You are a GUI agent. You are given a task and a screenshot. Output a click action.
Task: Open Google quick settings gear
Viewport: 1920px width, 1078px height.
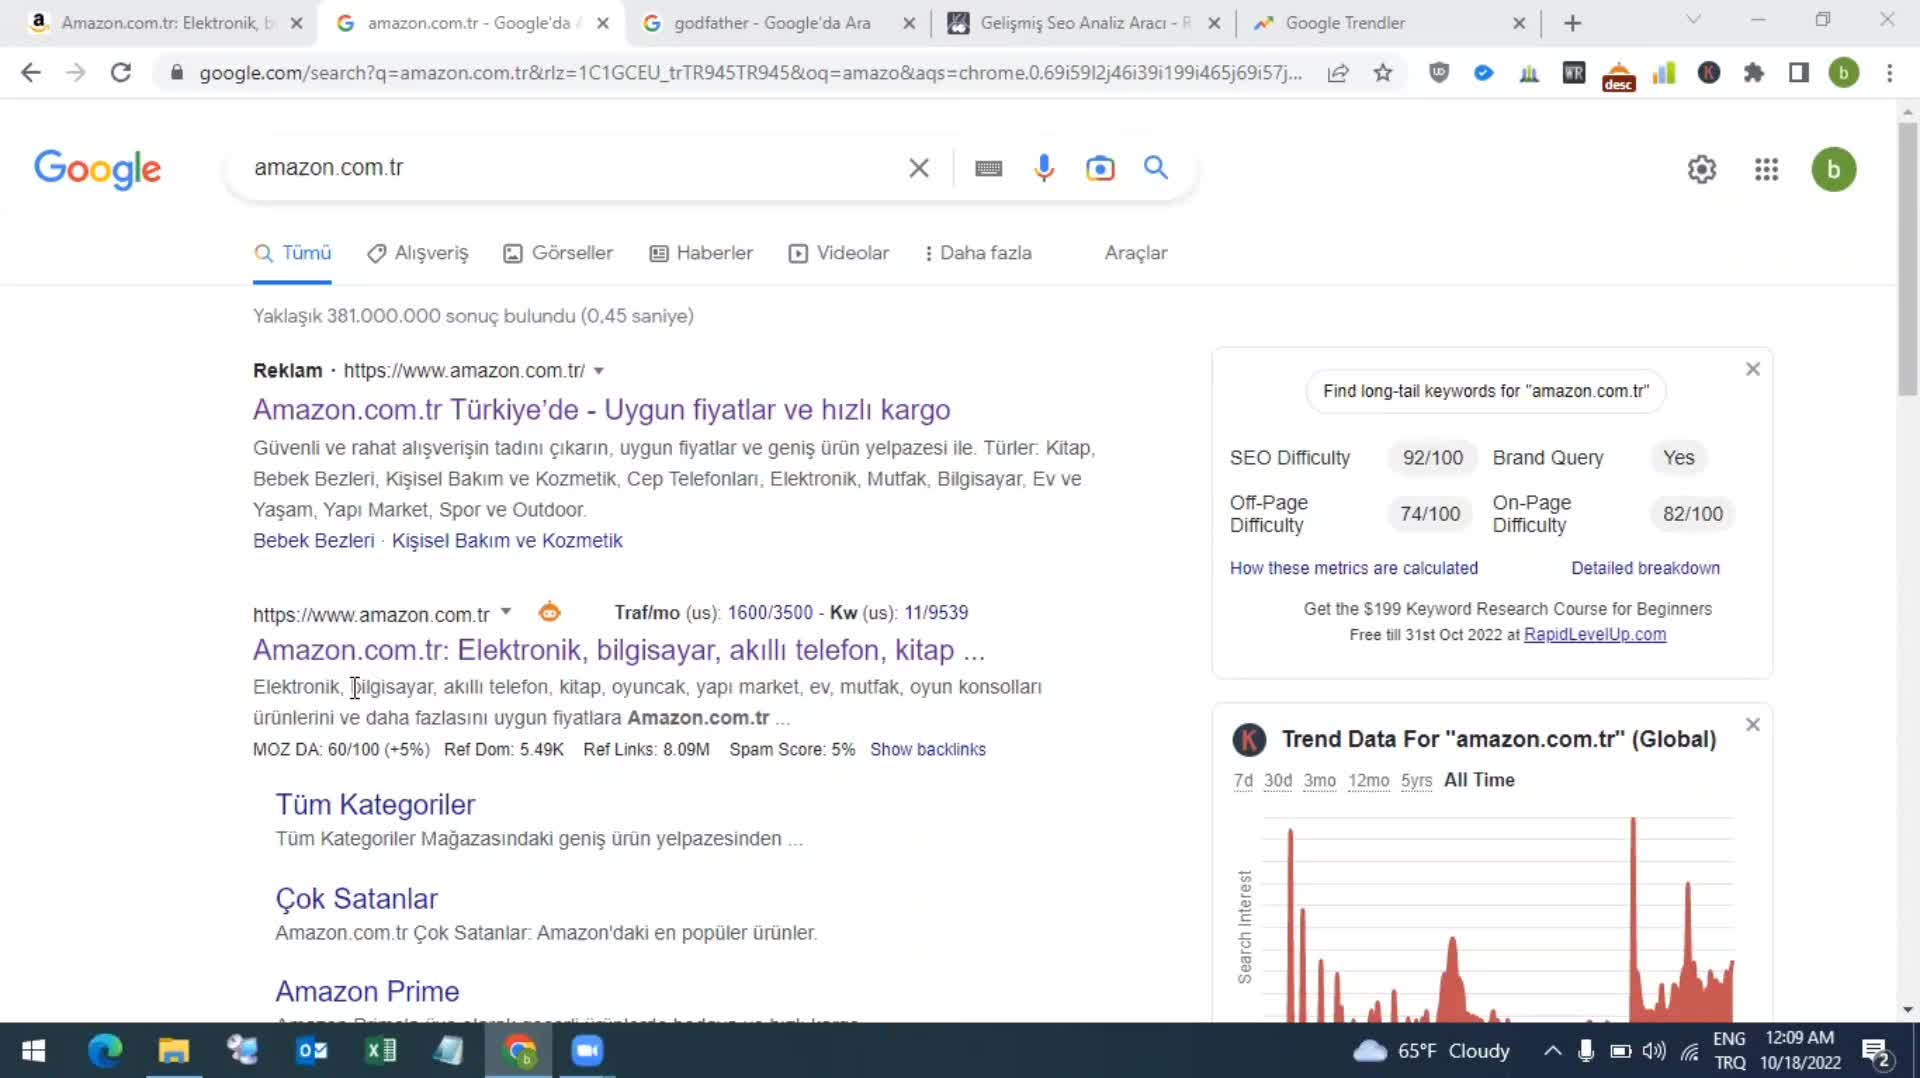tap(1702, 169)
